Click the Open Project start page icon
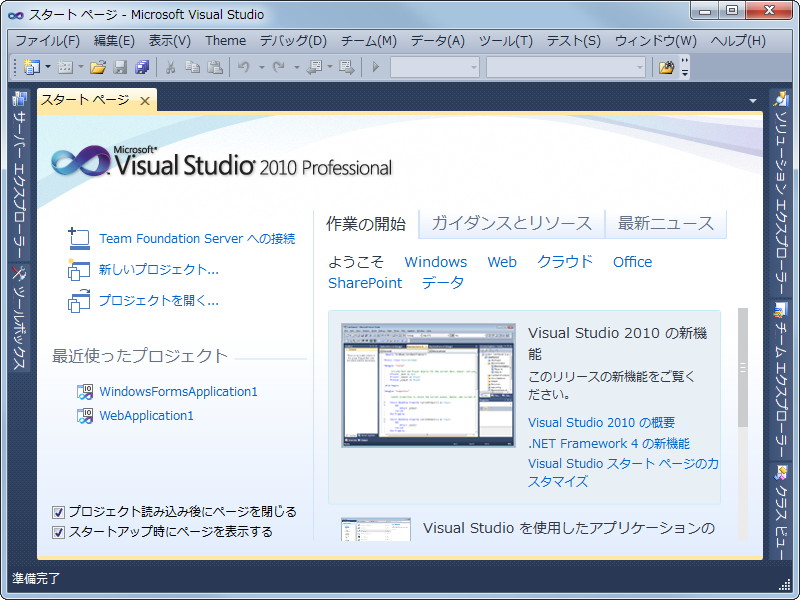 pos(79,301)
